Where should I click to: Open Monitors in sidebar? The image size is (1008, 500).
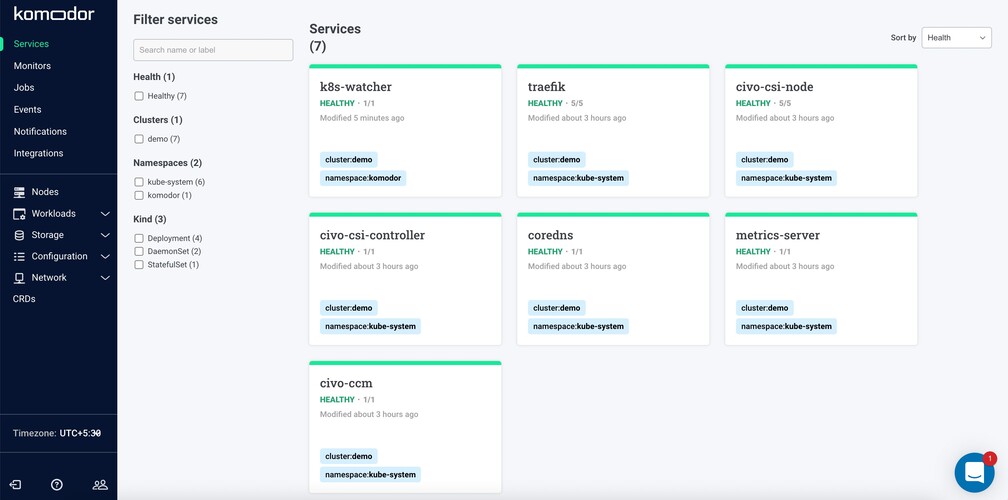tap(32, 66)
